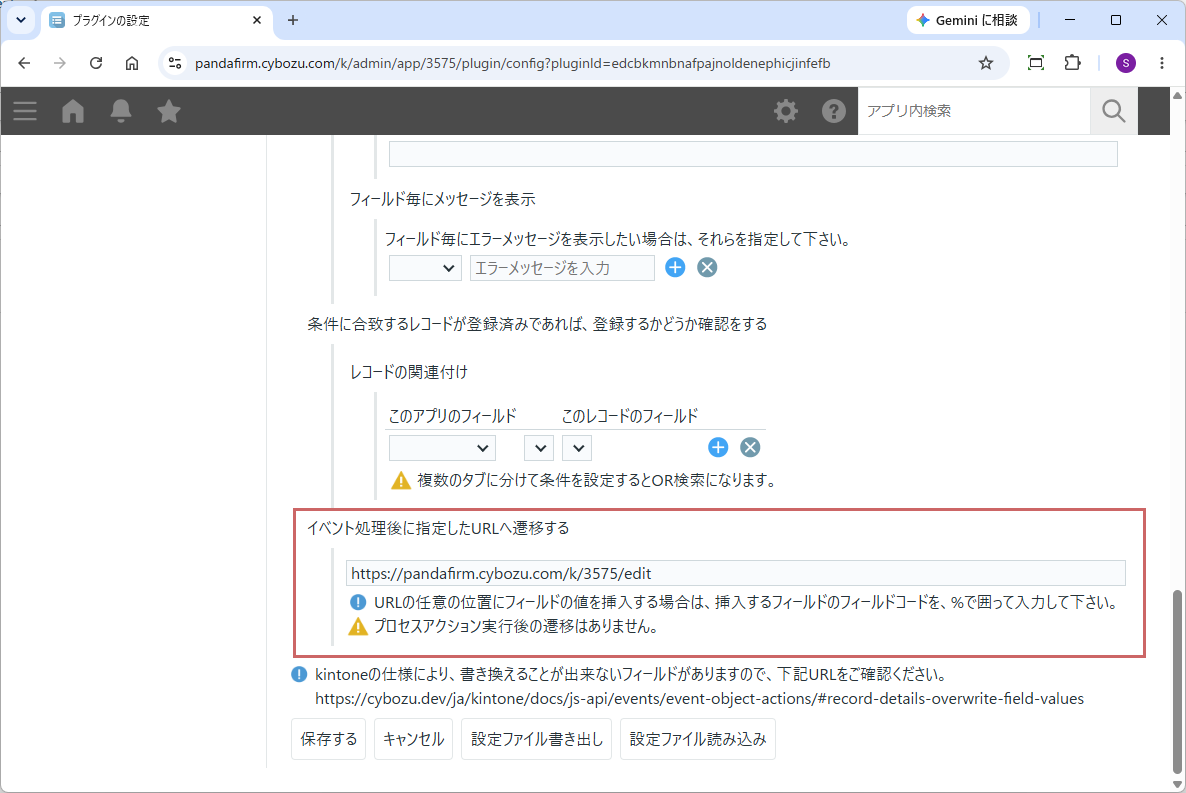1186x793 pixels.
Task: Click 'Gemini に相談' button
Action: pos(967,20)
